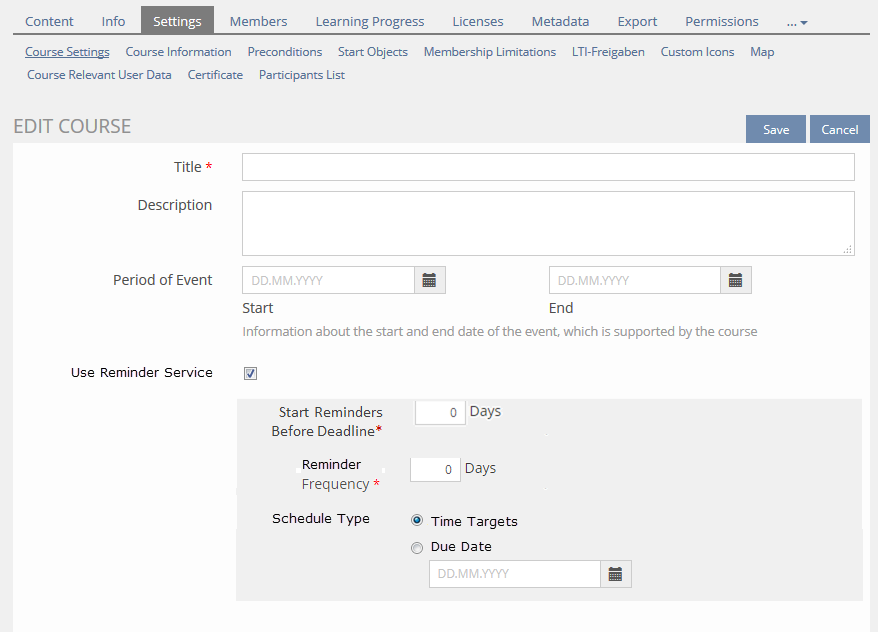The height and width of the screenshot is (633, 878).
Task: Click the Reminder Frequency days field
Action: tap(435, 469)
